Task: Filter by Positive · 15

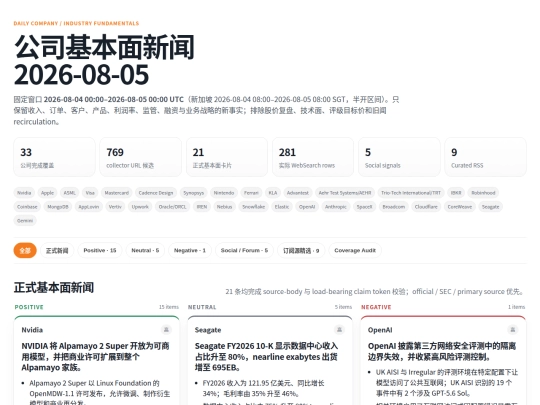Action: point(100,250)
